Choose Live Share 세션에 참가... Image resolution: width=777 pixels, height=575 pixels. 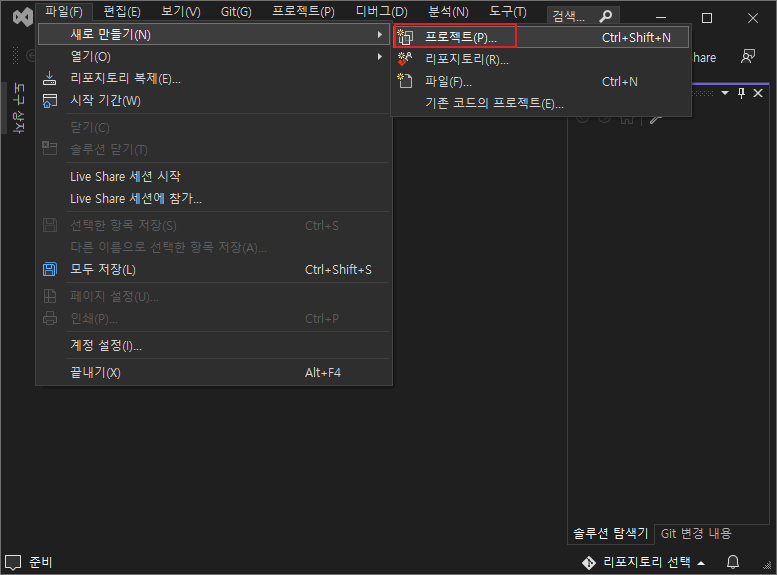pos(214,198)
